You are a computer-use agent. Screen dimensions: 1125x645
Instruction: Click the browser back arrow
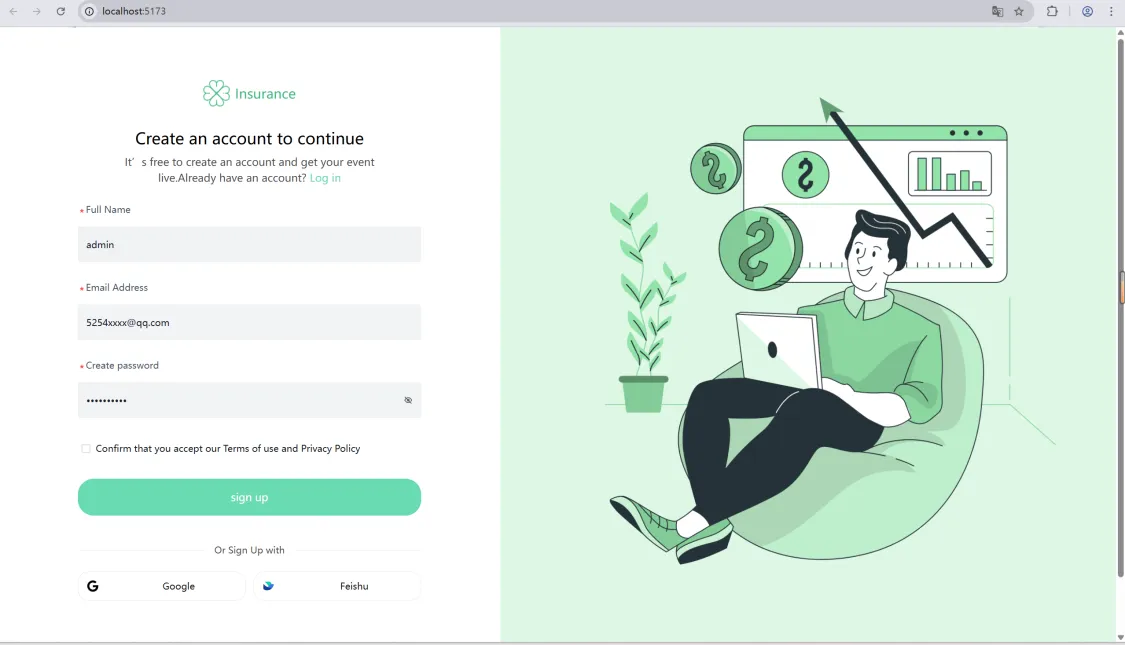point(13,11)
